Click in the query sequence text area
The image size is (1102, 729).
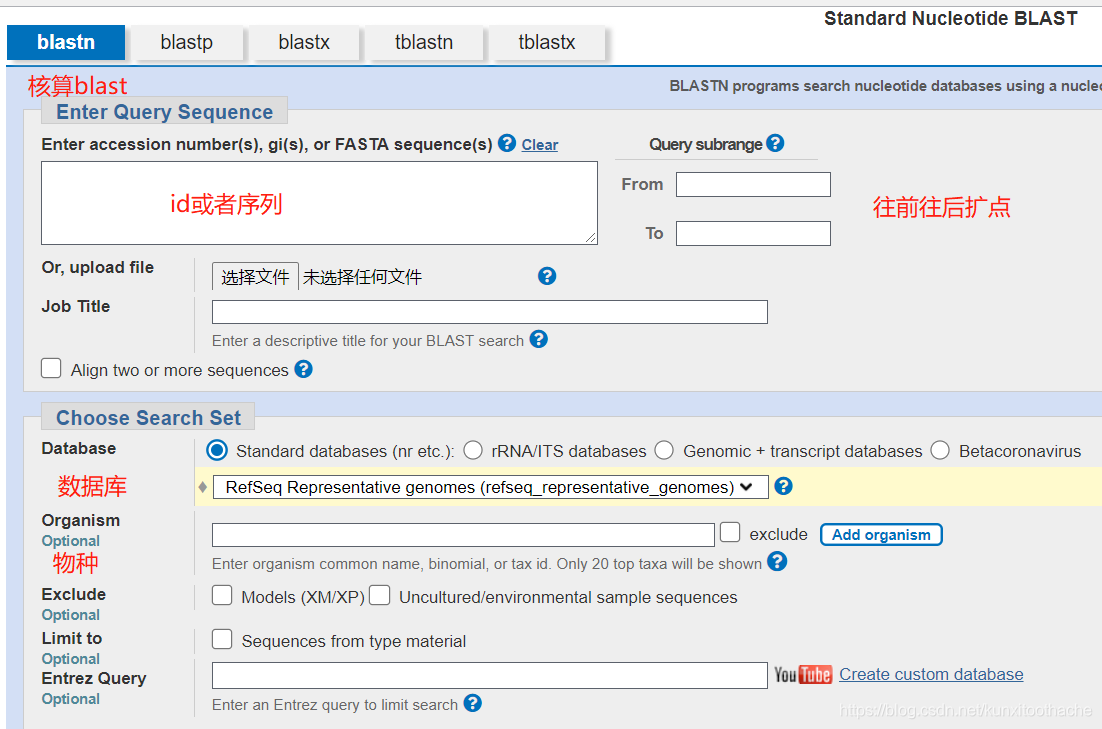[319, 203]
